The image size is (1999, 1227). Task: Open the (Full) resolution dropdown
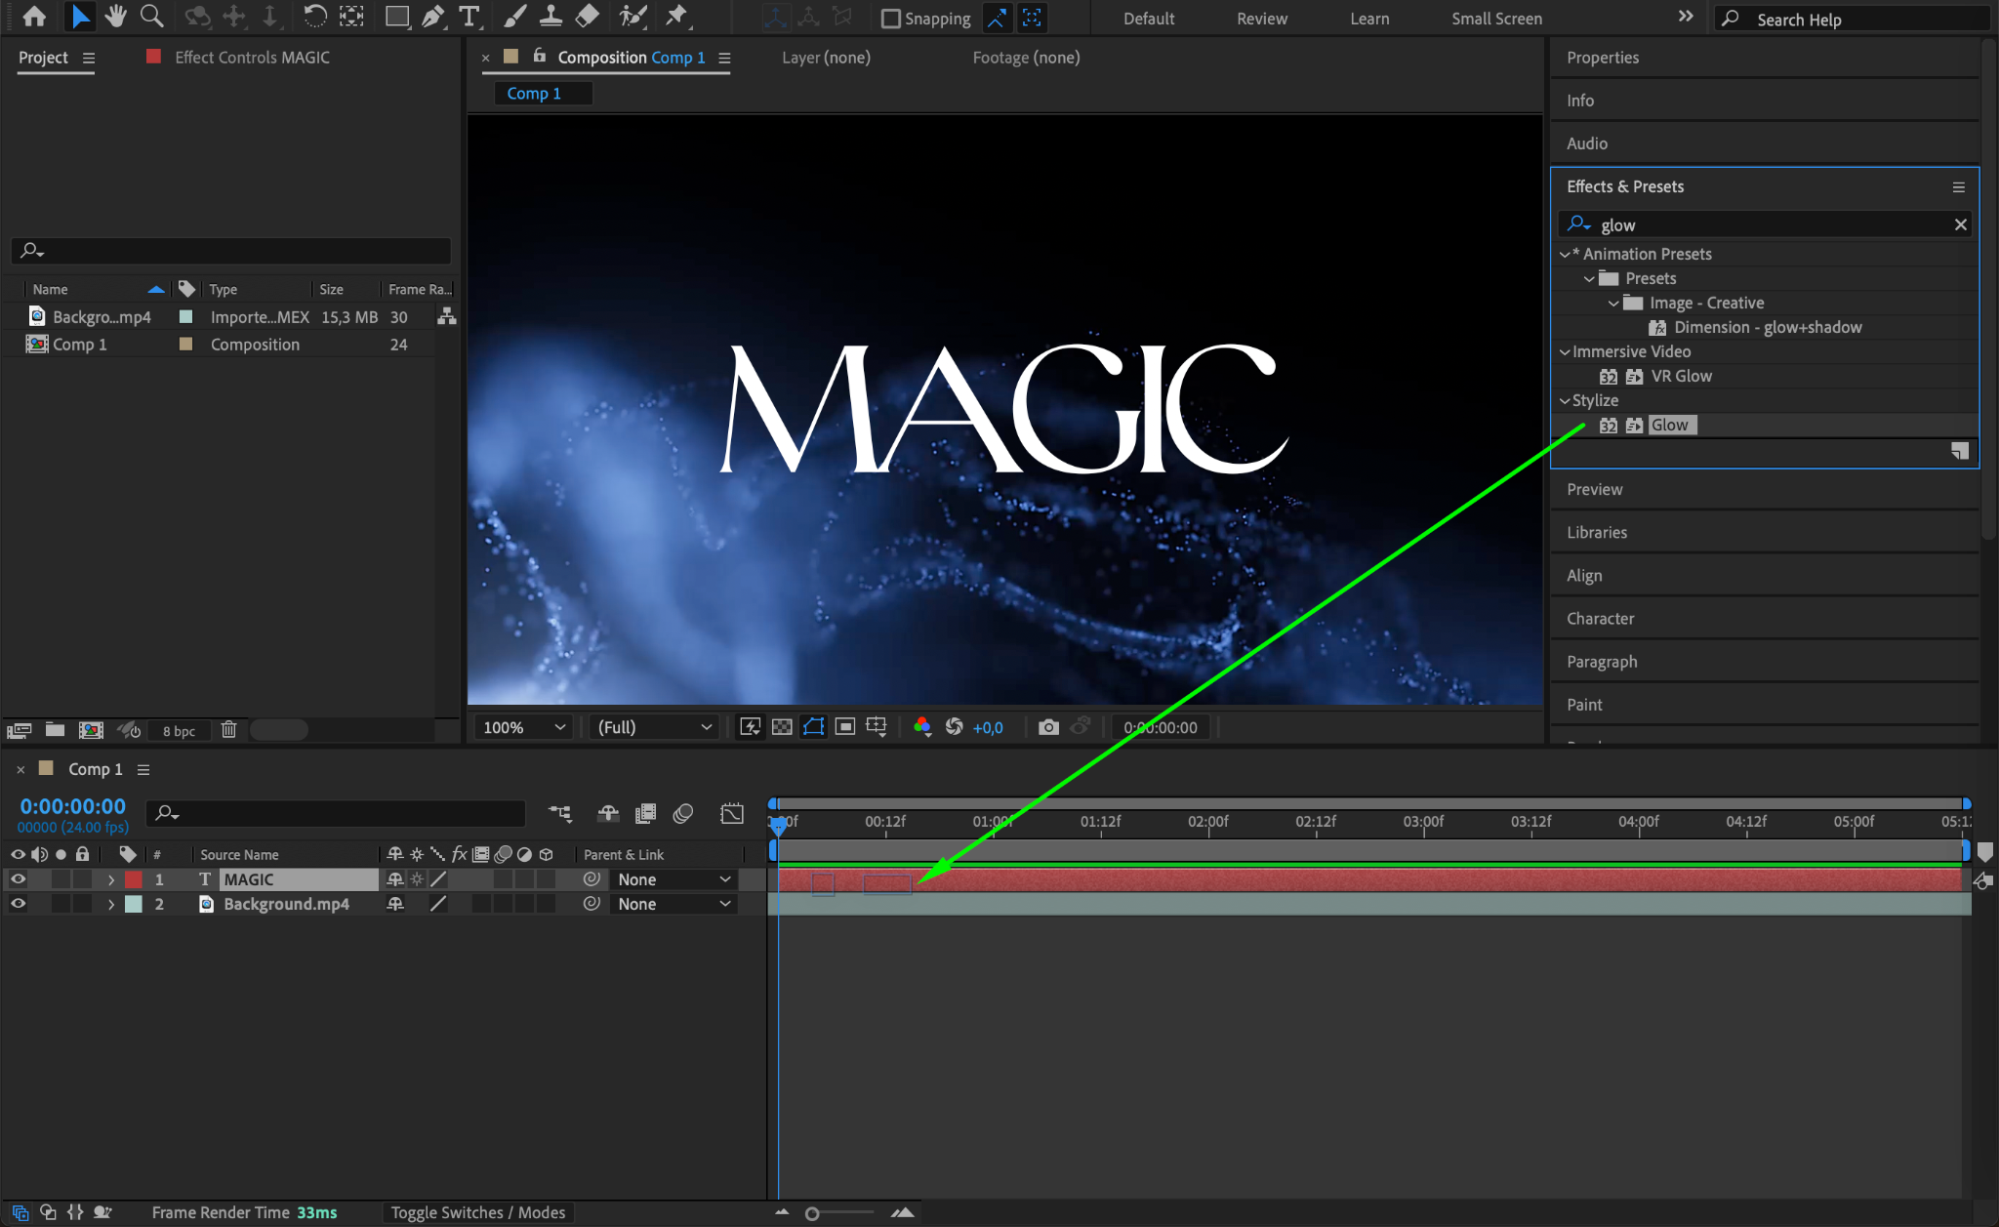(x=654, y=727)
